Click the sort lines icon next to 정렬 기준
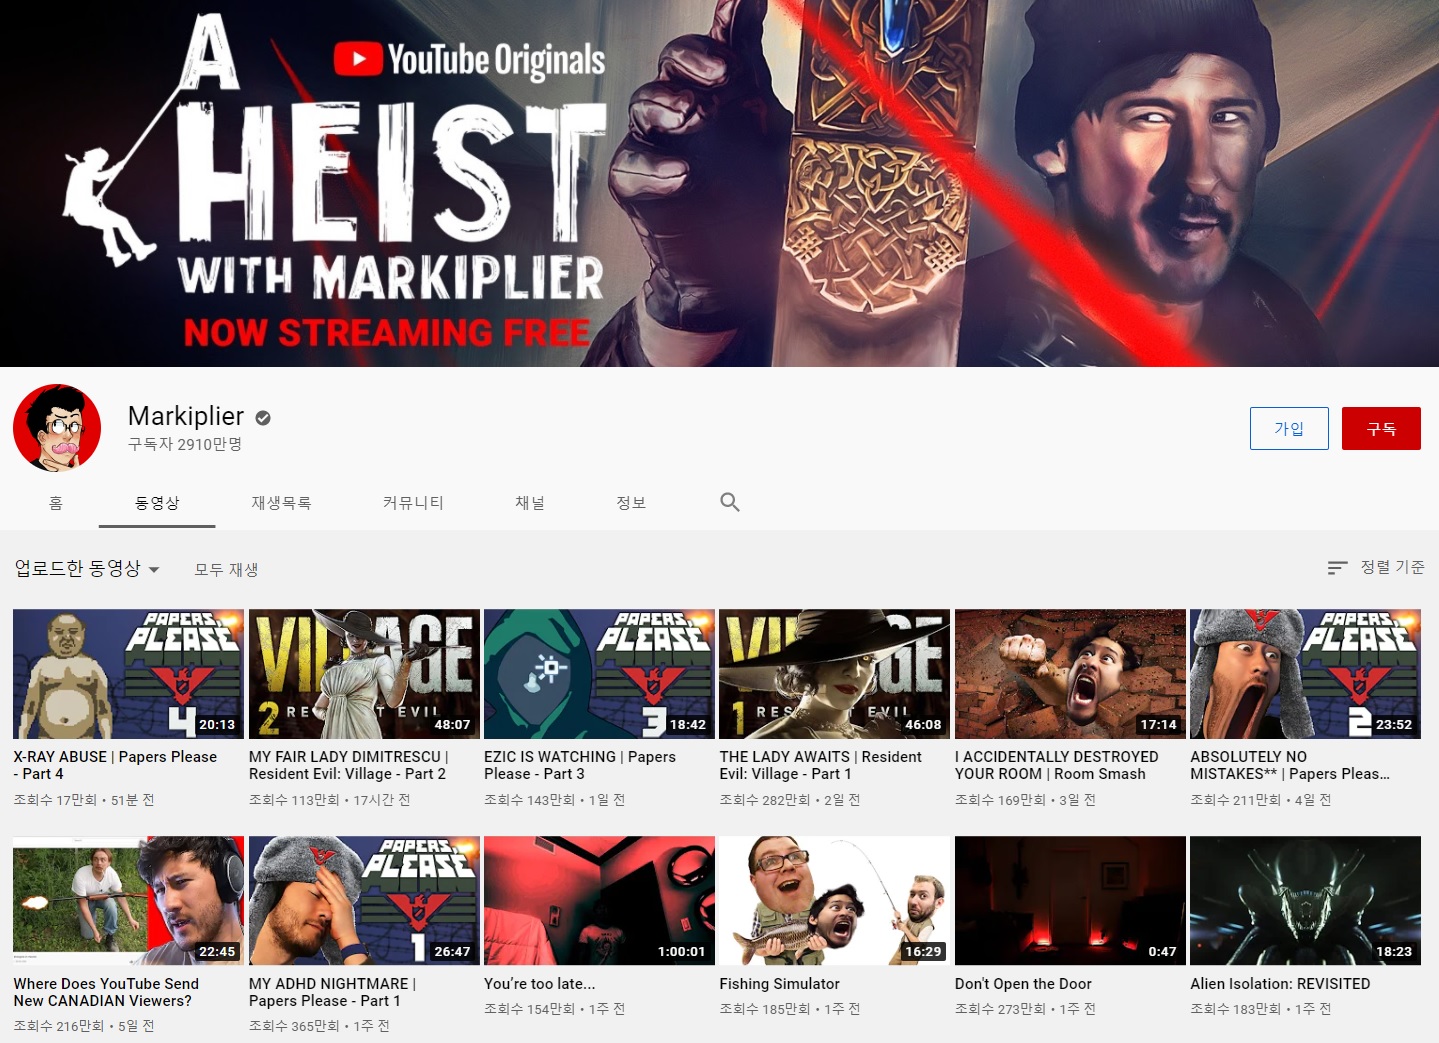This screenshot has height=1043, width=1439. click(x=1337, y=568)
